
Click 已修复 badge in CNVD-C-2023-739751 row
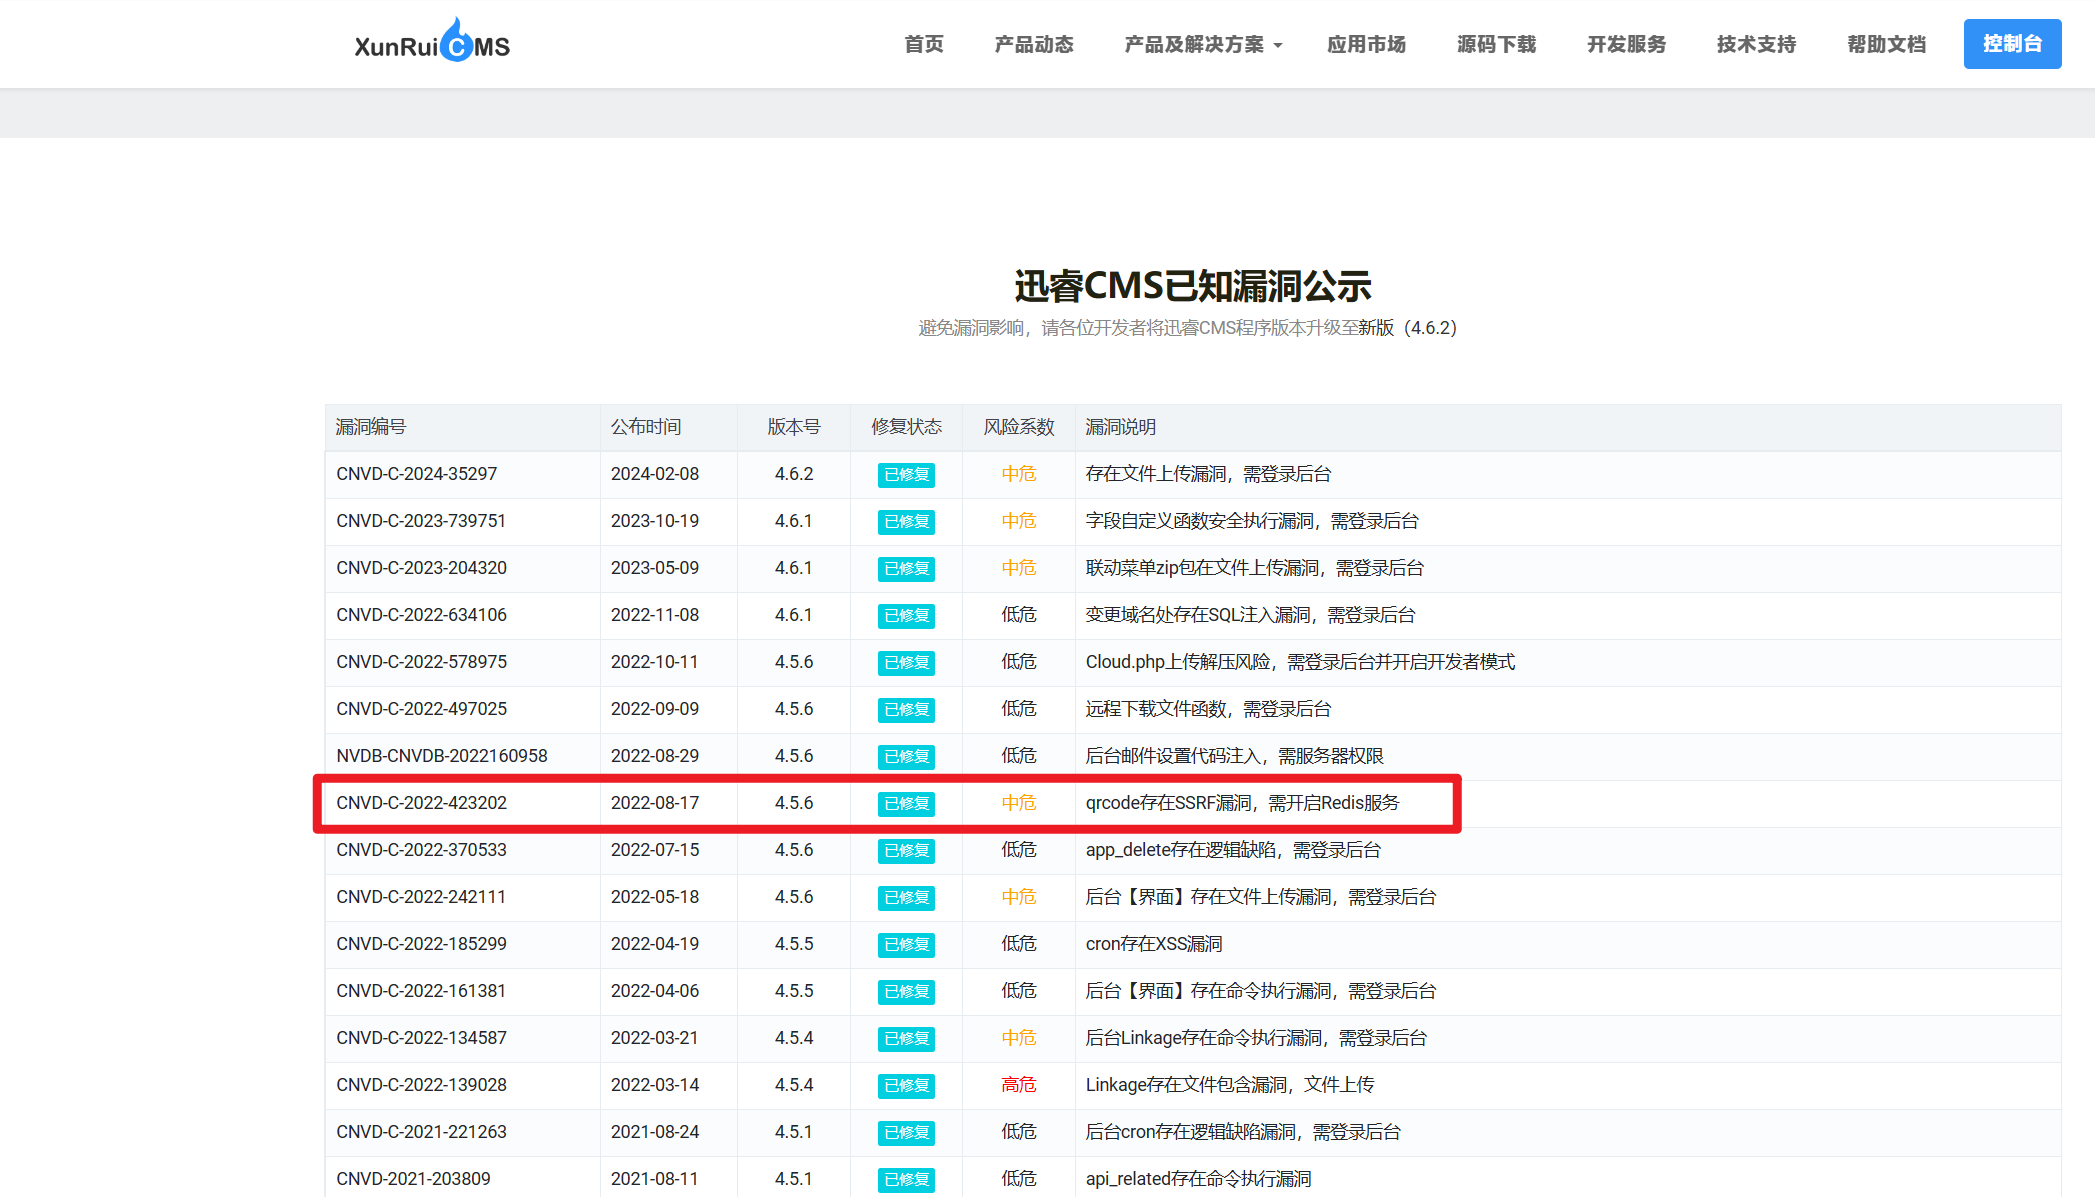pos(906,522)
